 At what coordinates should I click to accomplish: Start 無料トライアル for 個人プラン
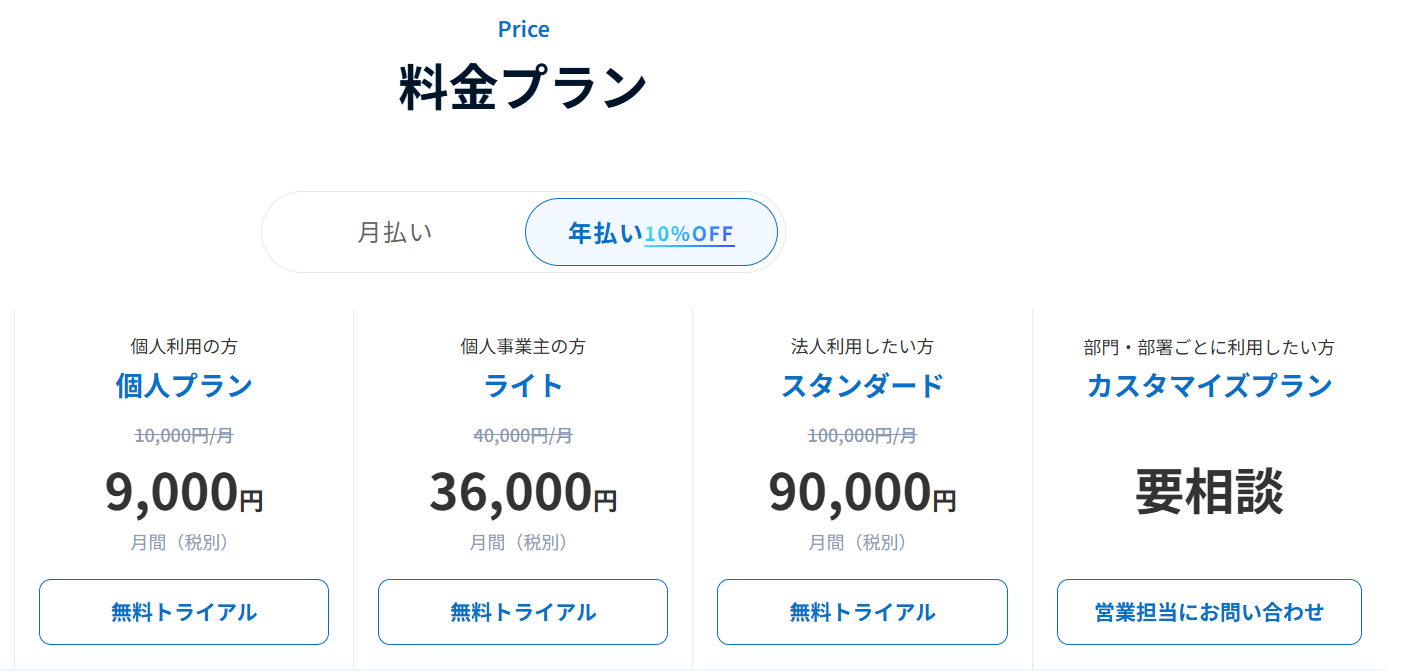pyautogui.click(x=184, y=612)
